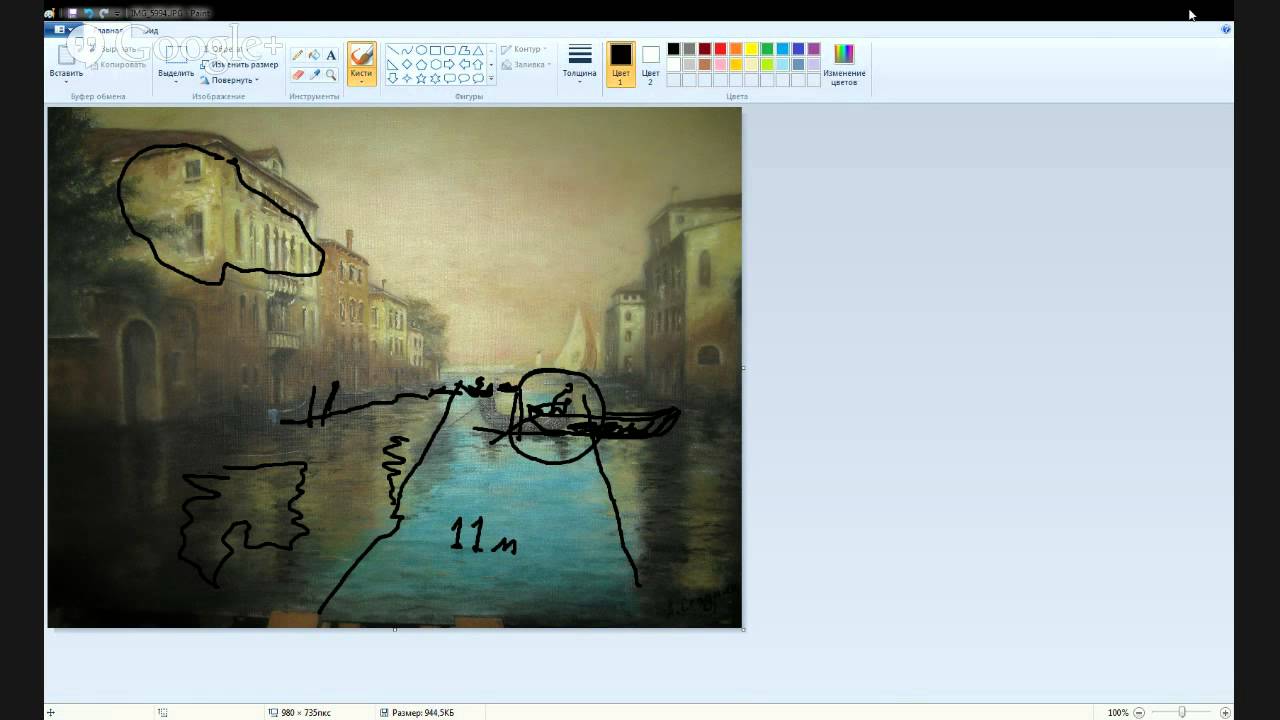Open the Контур outline dropdown
The width and height of the screenshot is (1280, 720).
click(522, 49)
